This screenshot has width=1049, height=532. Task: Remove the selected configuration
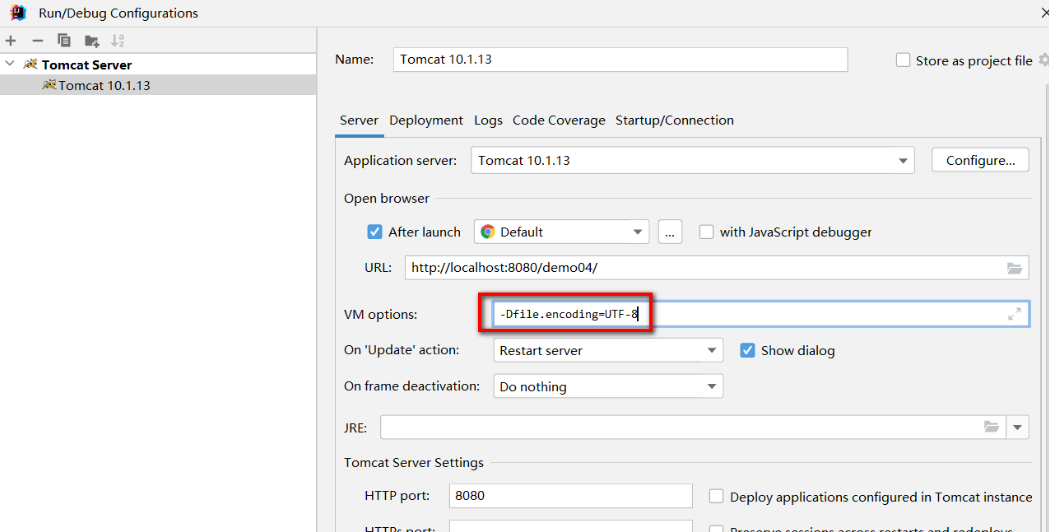pos(37,41)
